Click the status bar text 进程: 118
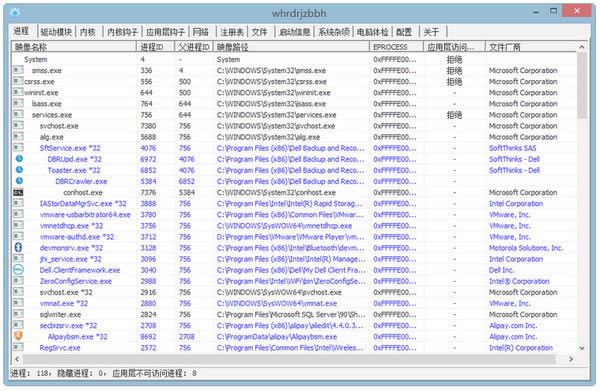 click(x=30, y=373)
